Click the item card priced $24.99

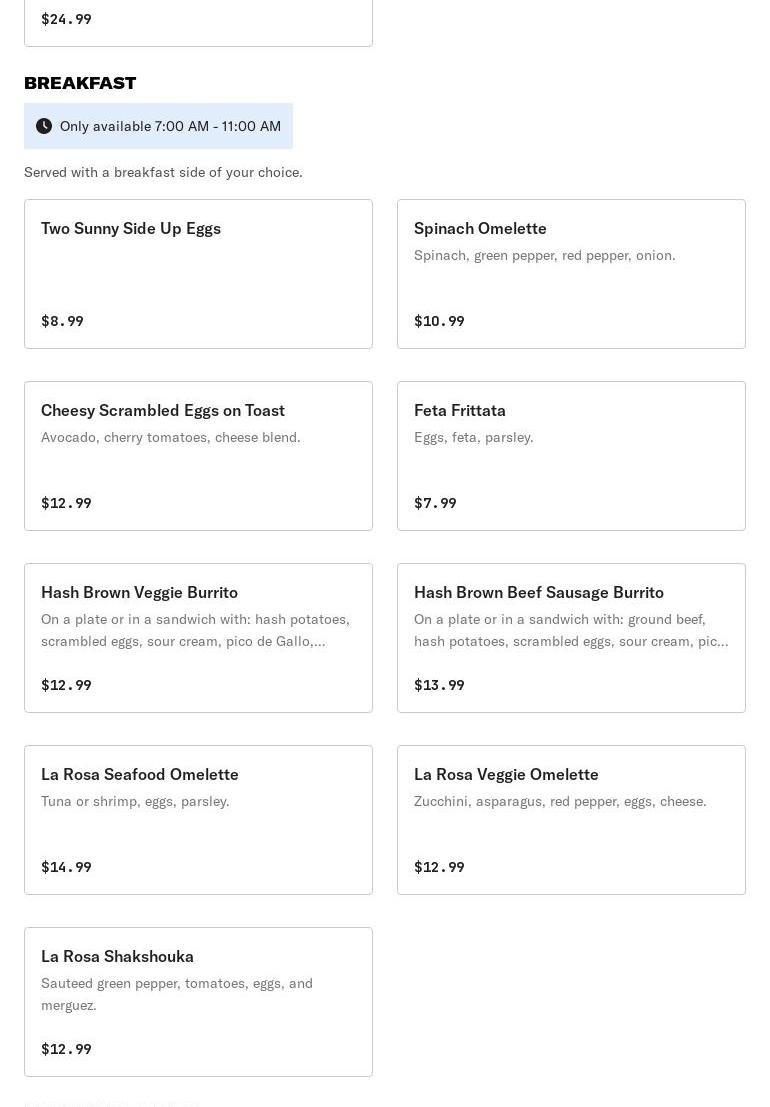pyautogui.click(x=198, y=22)
